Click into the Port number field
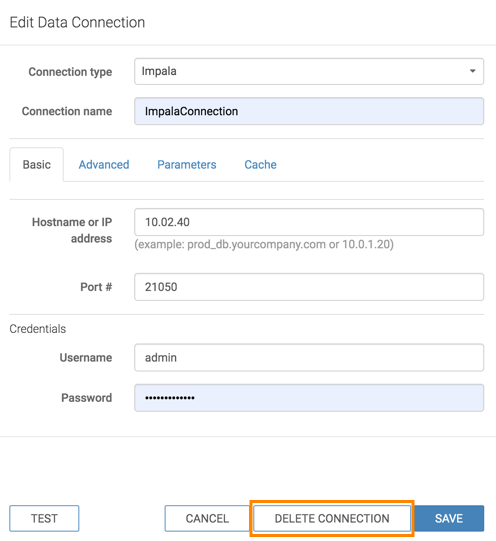This screenshot has height=541, width=496. pos(309,287)
